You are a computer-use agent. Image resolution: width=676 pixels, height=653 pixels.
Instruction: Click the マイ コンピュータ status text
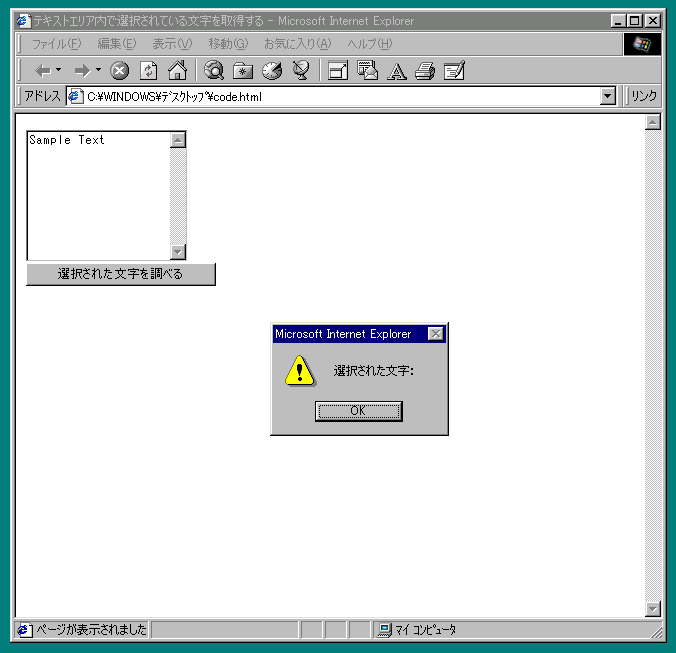[426, 630]
